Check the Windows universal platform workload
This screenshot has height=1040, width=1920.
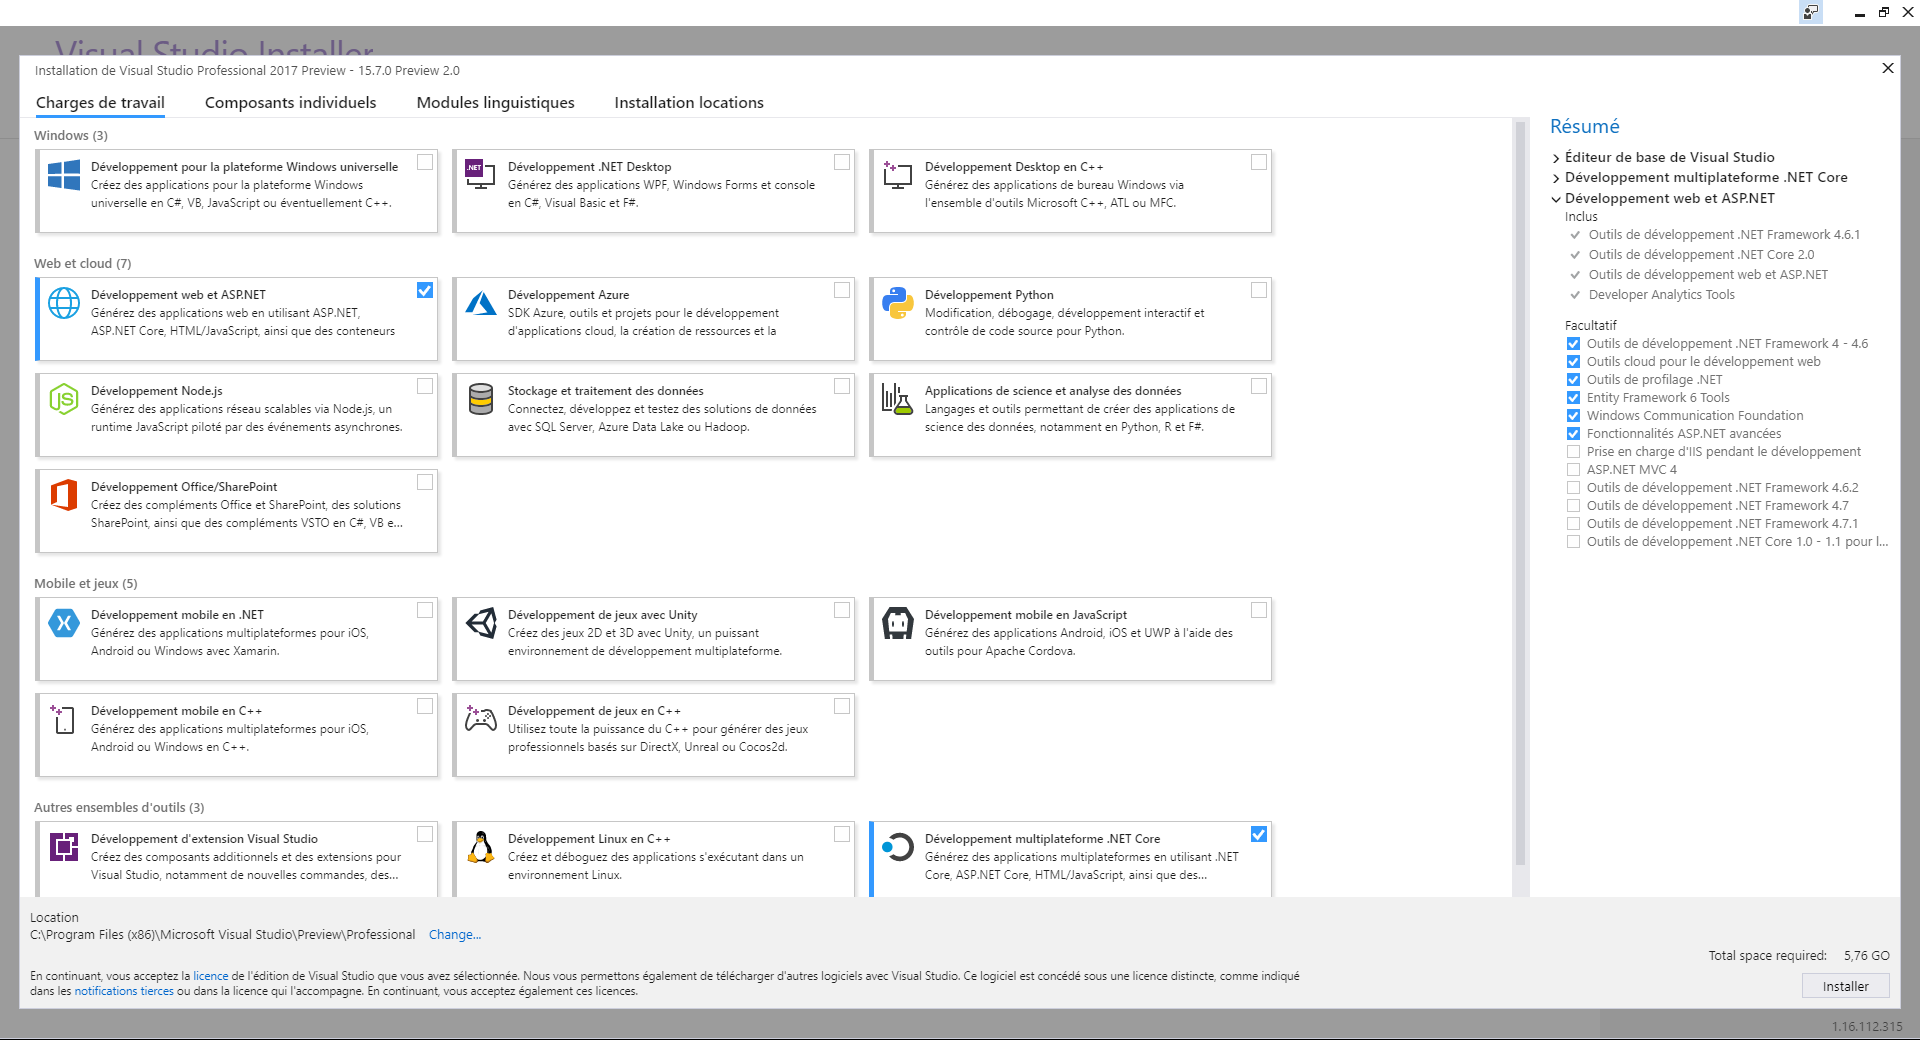(425, 162)
